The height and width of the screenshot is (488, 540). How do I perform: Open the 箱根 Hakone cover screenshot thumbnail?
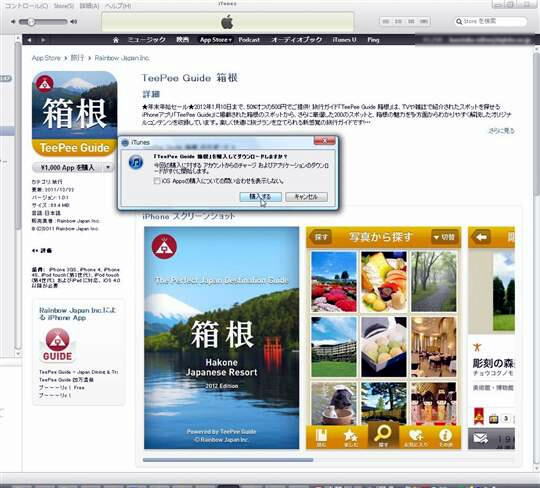(221, 338)
